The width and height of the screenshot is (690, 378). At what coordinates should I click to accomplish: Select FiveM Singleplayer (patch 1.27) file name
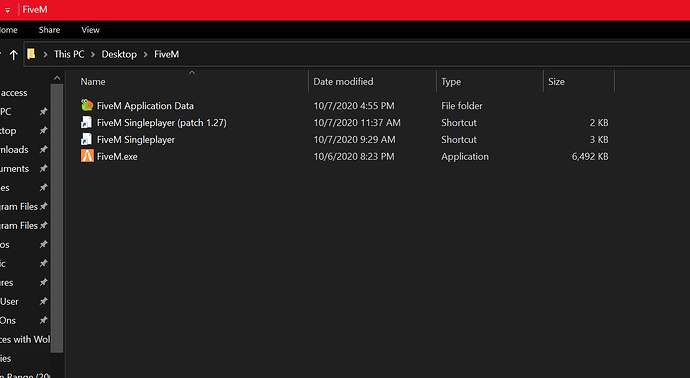coord(161,123)
